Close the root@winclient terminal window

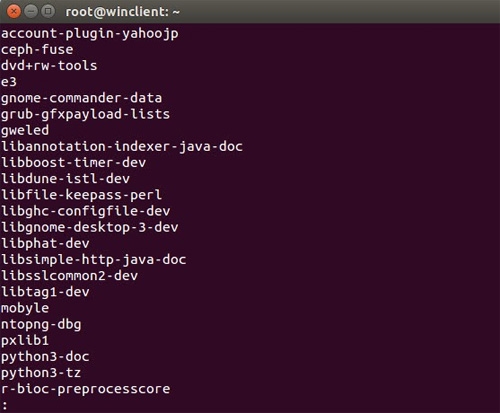(x=14, y=12)
